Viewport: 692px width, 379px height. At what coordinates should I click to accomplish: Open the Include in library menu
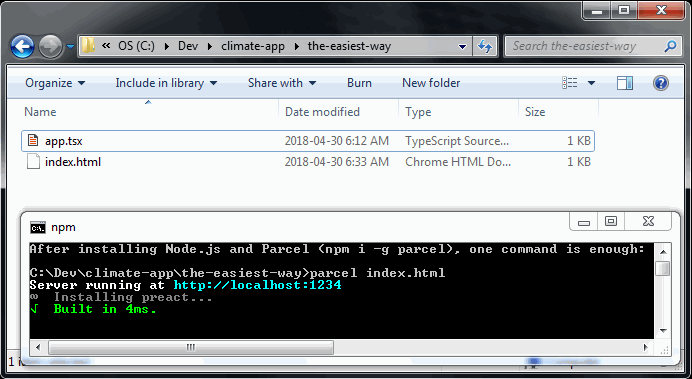click(x=166, y=83)
